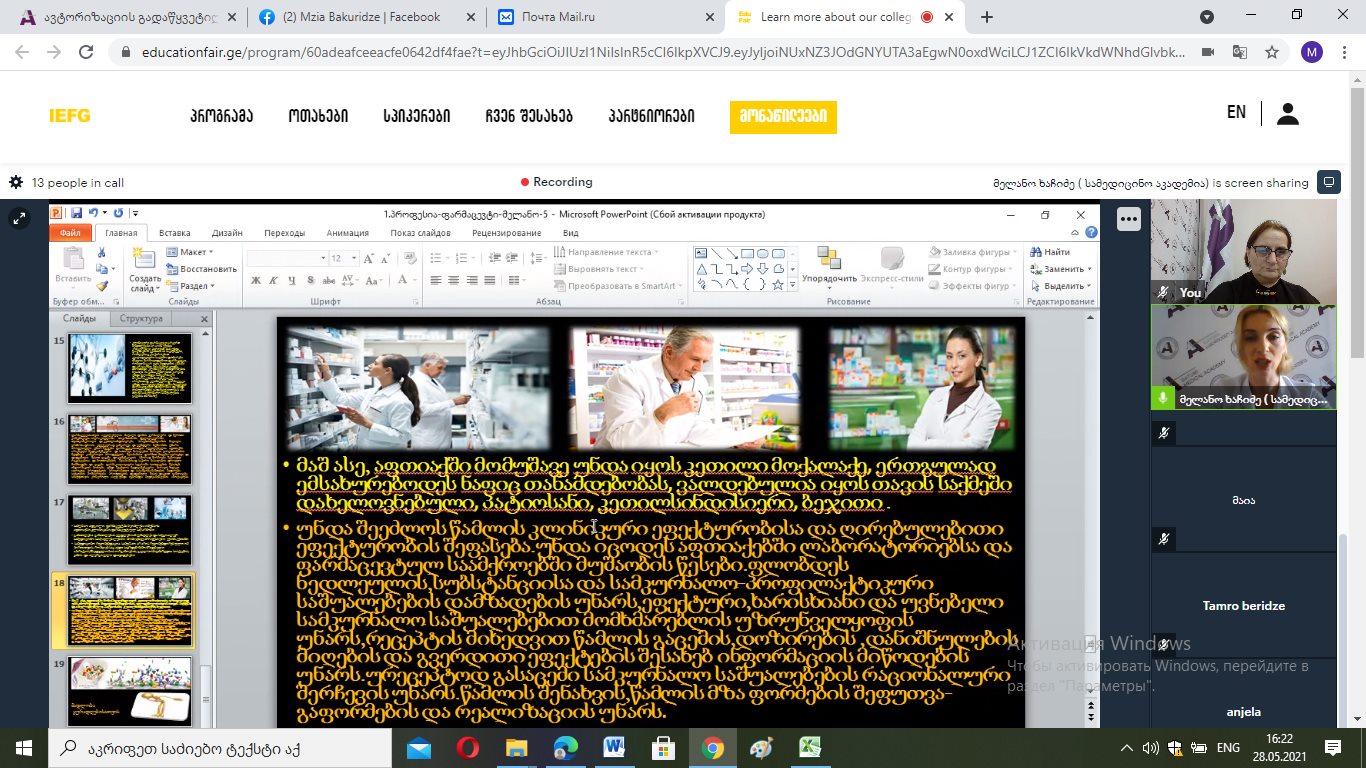This screenshot has width=1366, height=768.
Task: Switch site language using EN selector
Action: (x=1236, y=113)
